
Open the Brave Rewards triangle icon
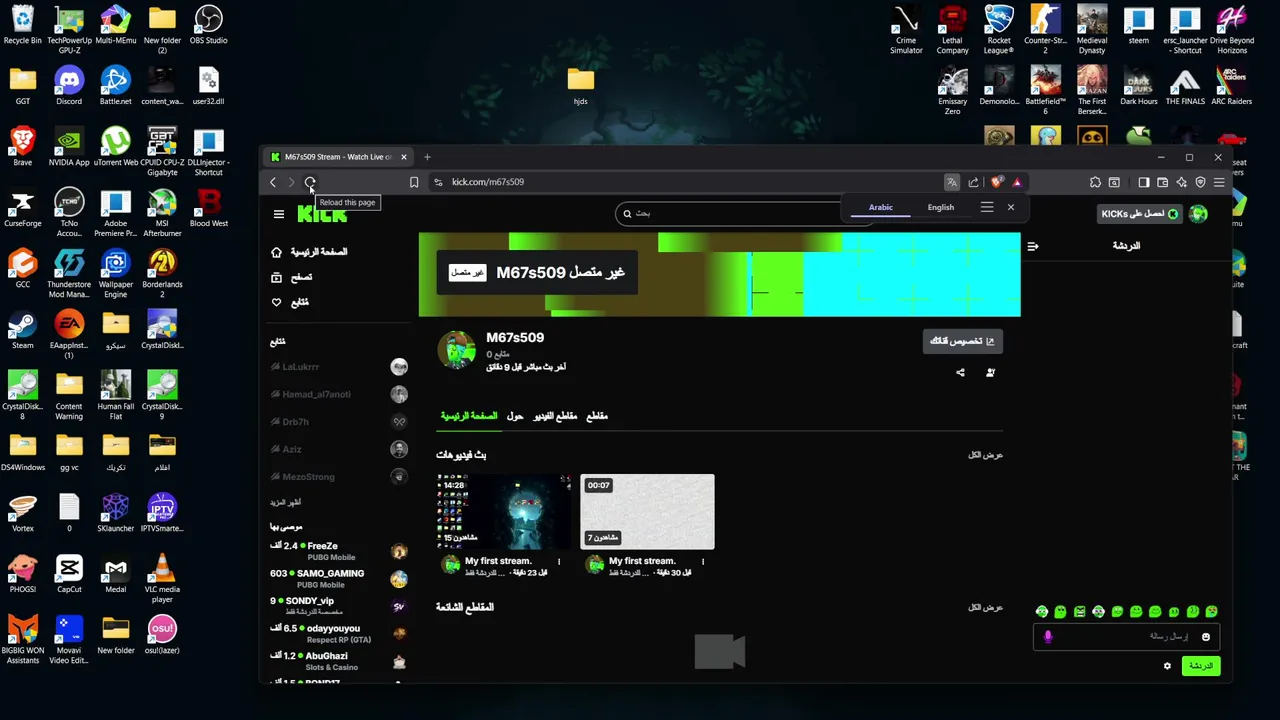(1017, 182)
